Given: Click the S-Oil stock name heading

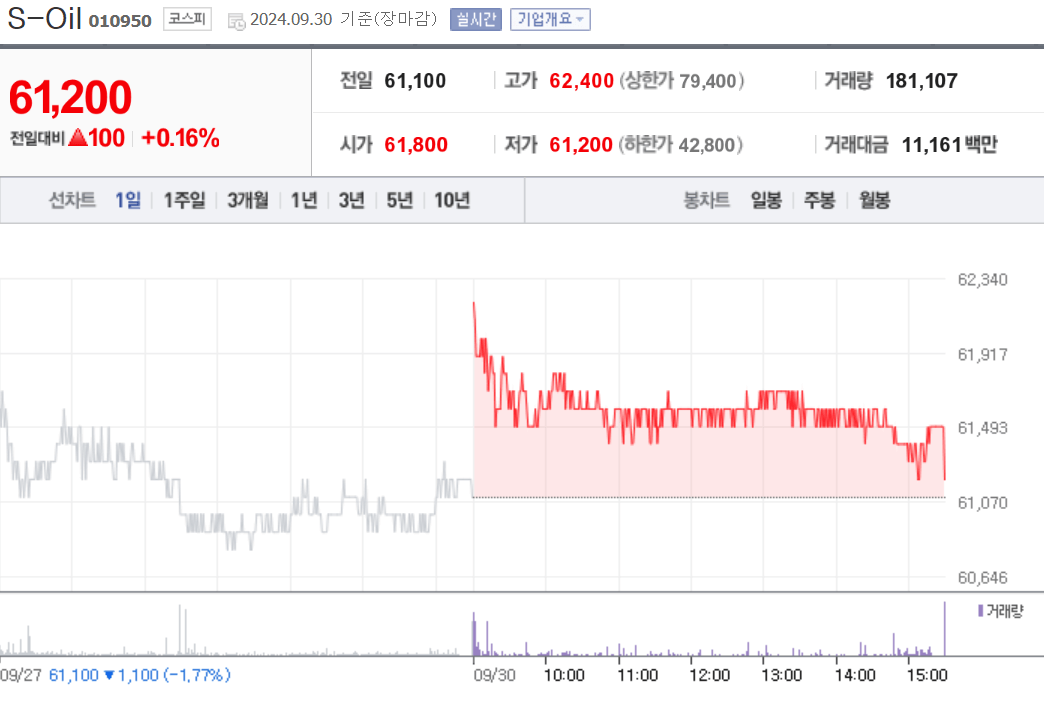Looking at the screenshot, I should (45, 18).
